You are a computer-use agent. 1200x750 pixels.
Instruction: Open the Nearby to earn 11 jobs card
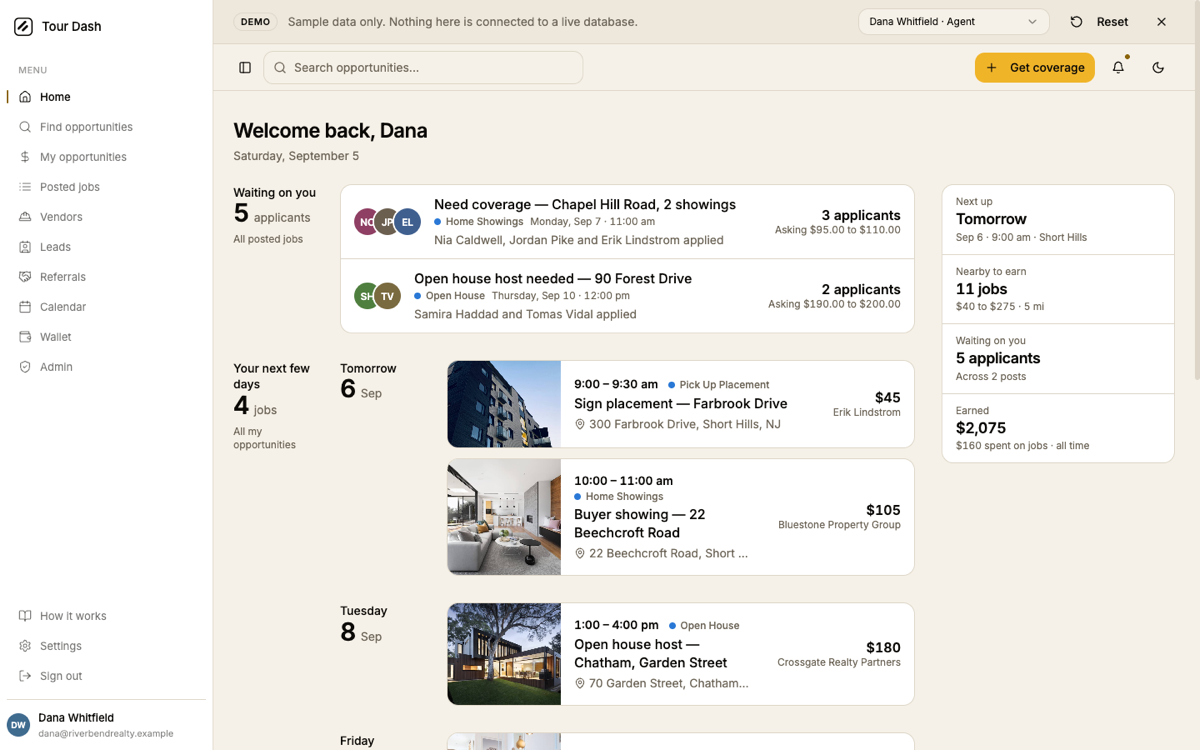(x=1058, y=289)
